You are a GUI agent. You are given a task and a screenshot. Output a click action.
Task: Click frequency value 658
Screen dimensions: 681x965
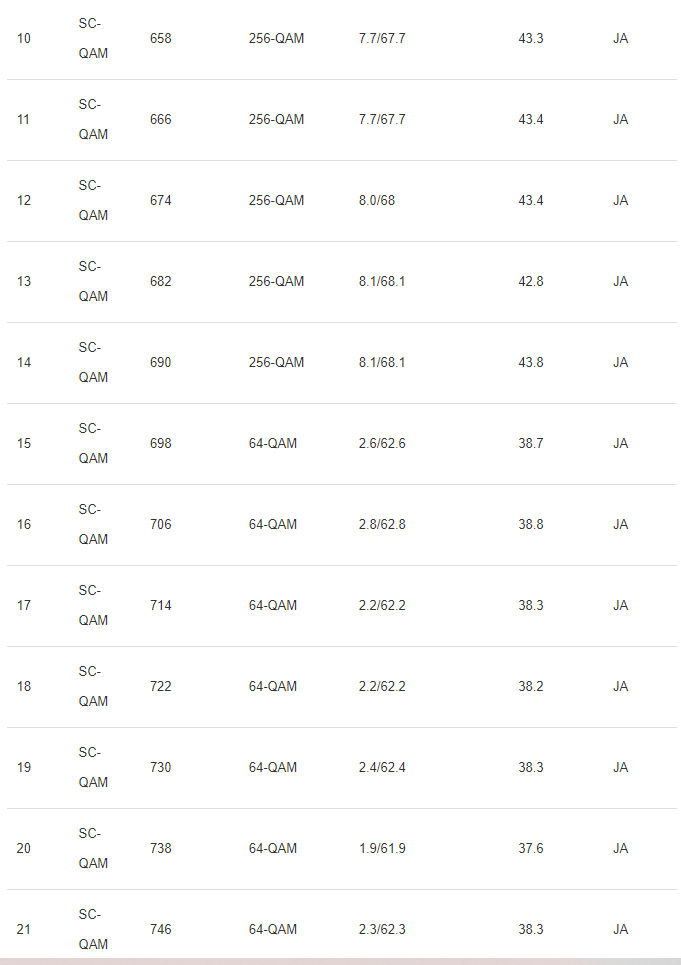(160, 39)
